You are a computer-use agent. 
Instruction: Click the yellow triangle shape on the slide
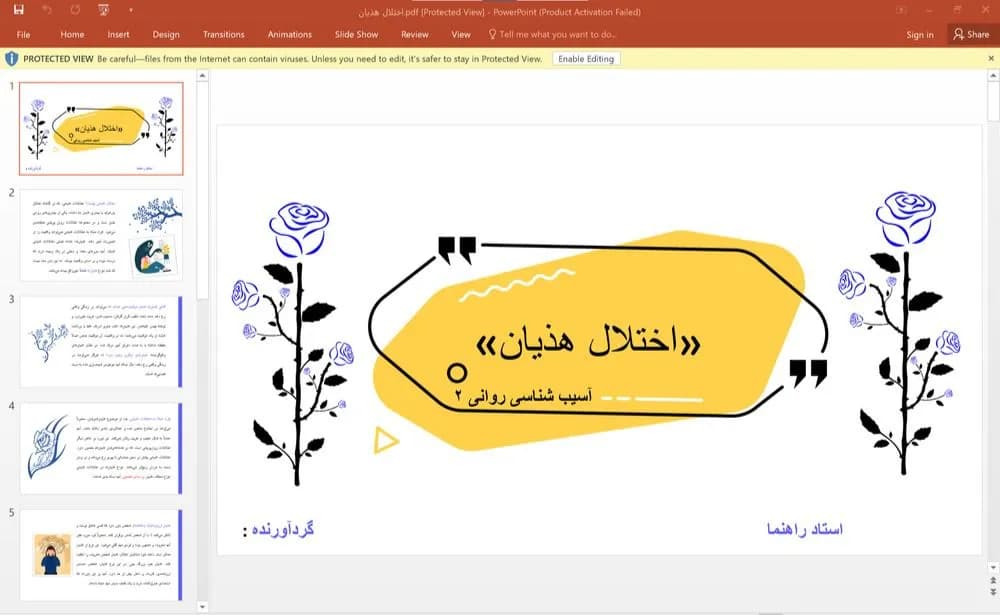(x=385, y=440)
